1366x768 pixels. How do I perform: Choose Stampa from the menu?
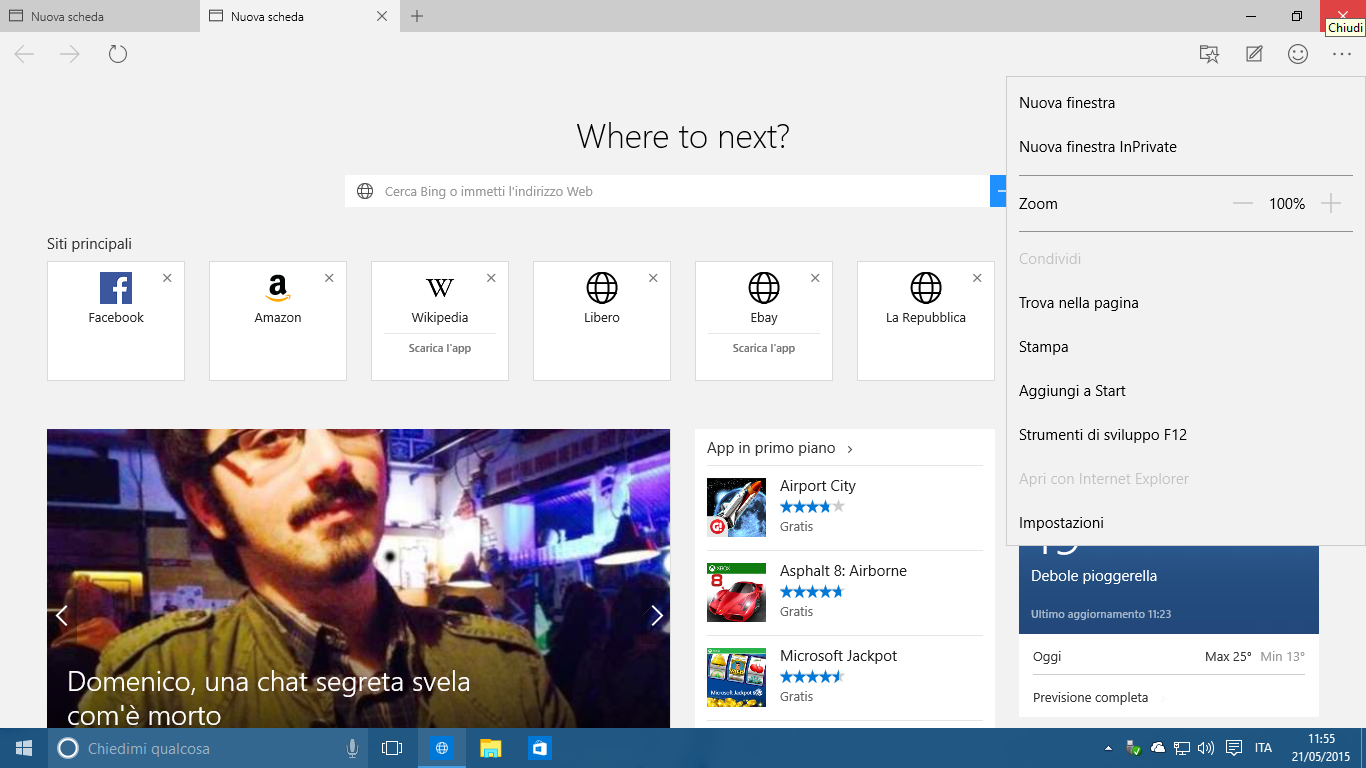tap(1186, 347)
